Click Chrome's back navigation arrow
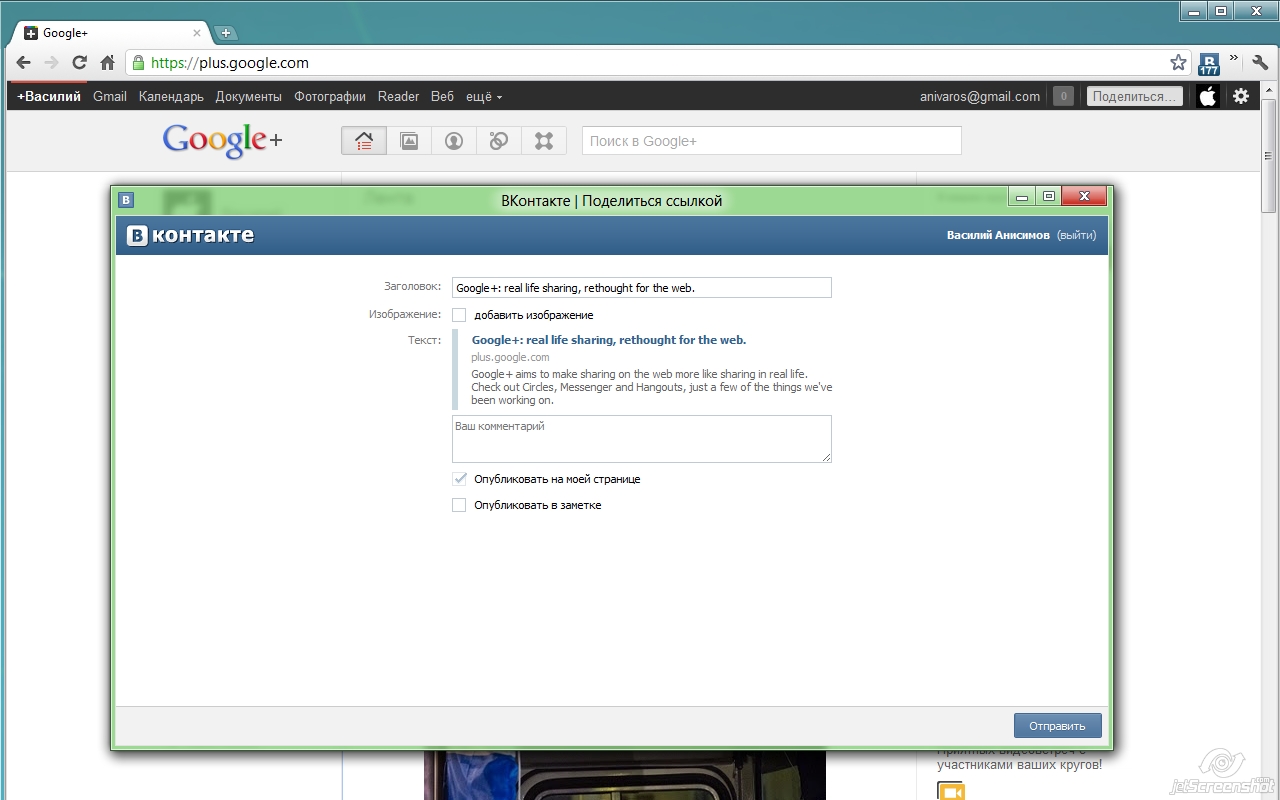This screenshot has width=1280, height=800. [x=23, y=62]
